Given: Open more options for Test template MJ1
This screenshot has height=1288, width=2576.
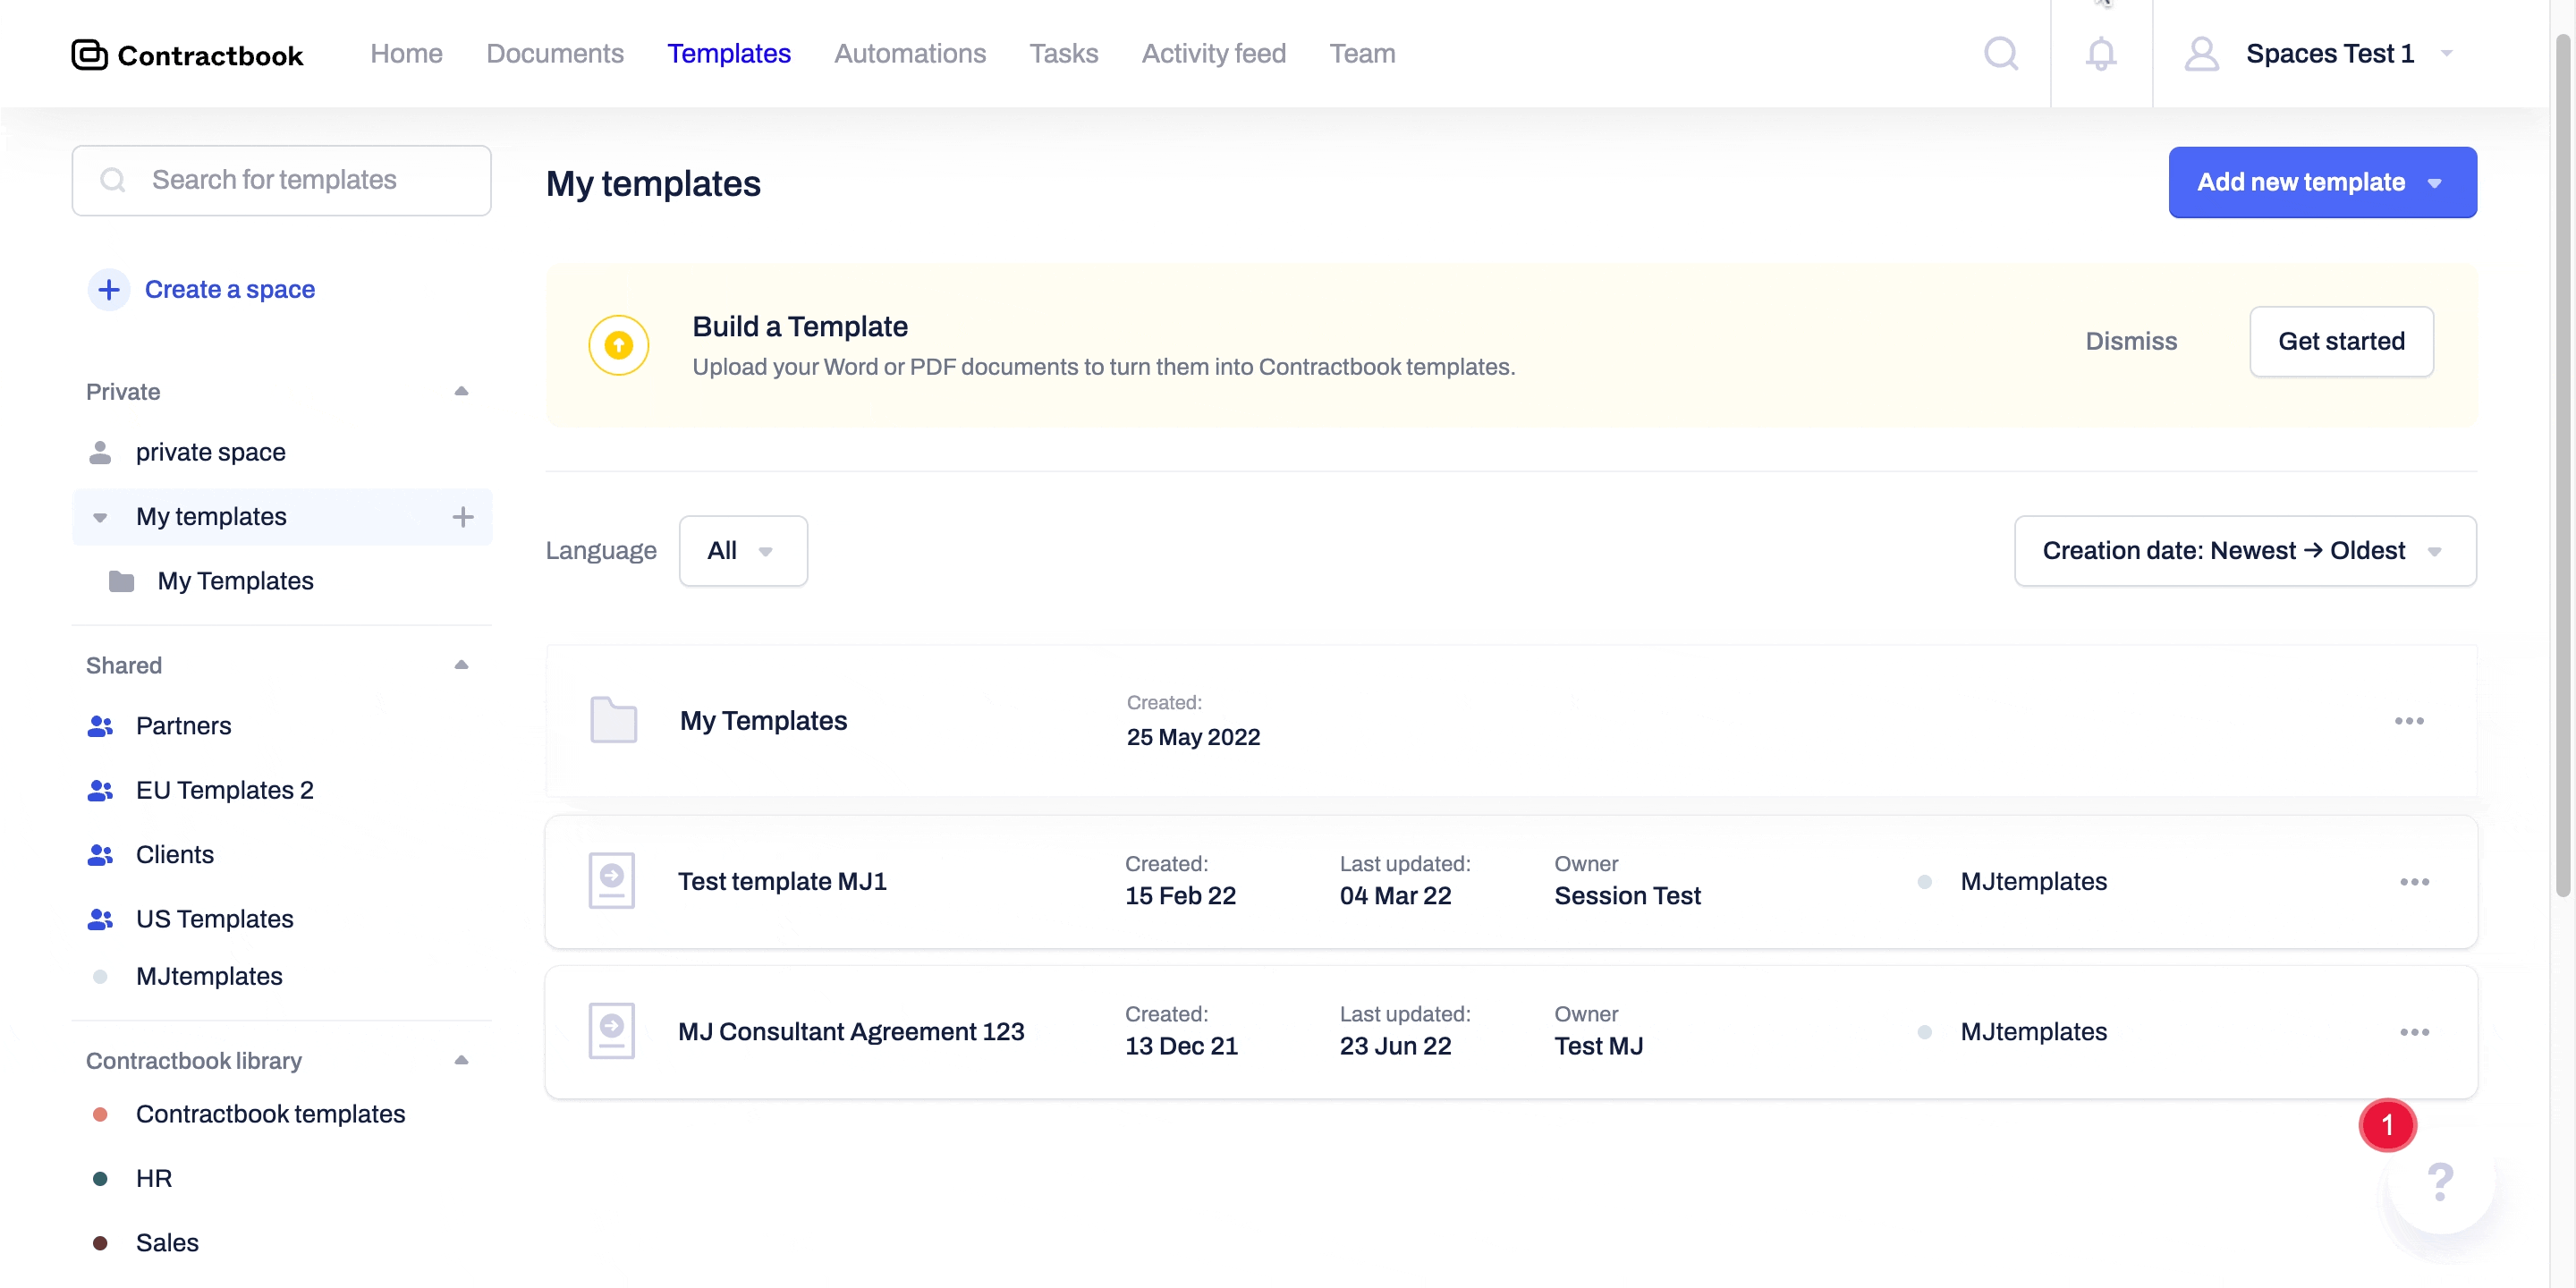Looking at the screenshot, I should click(x=2414, y=882).
